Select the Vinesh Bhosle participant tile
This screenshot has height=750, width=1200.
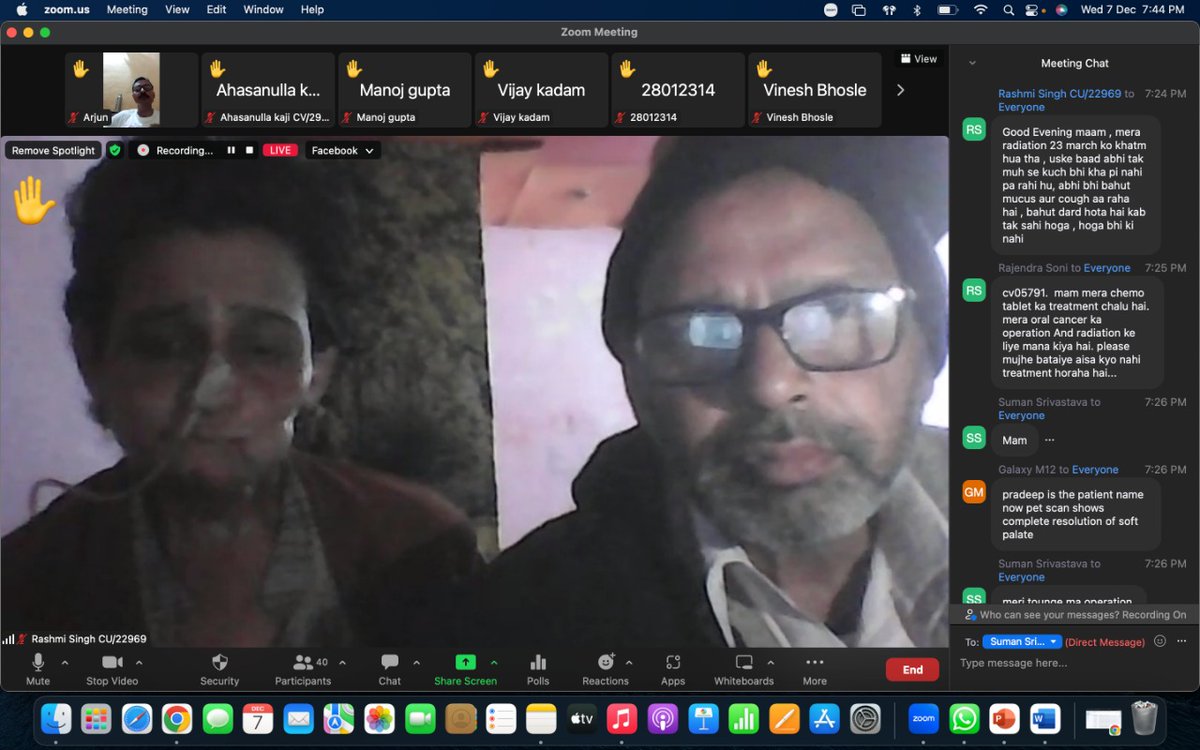tap(814, 90)
